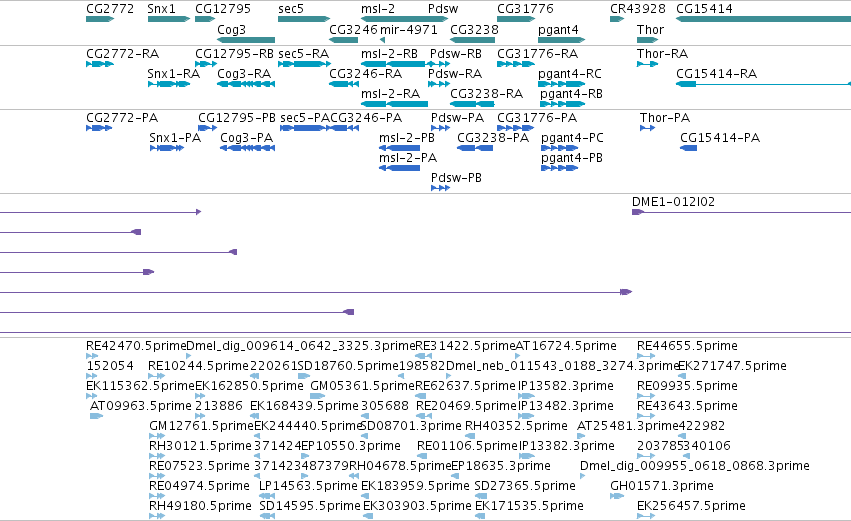Click the DME1-012I02 clone feature

pyautogui.click(x=741, y=212)
